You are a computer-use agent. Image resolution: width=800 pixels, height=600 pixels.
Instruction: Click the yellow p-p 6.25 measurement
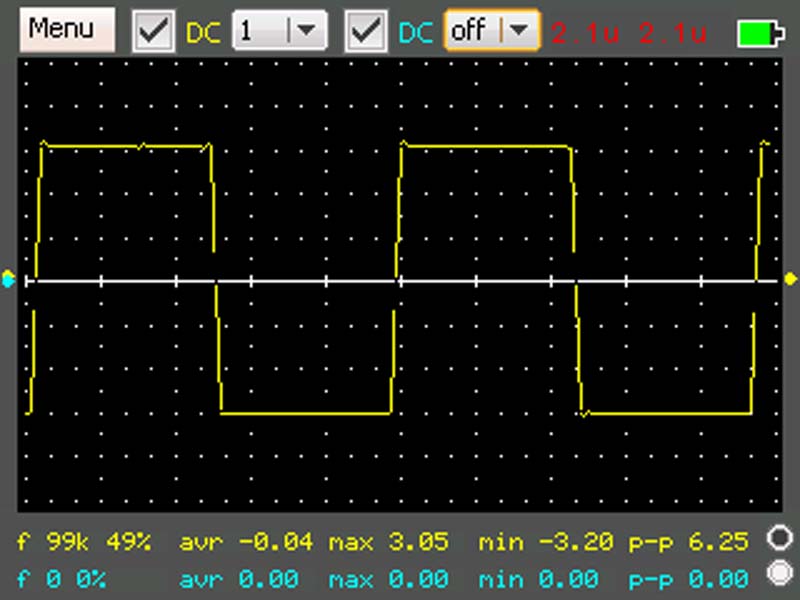tap(688, 542)
